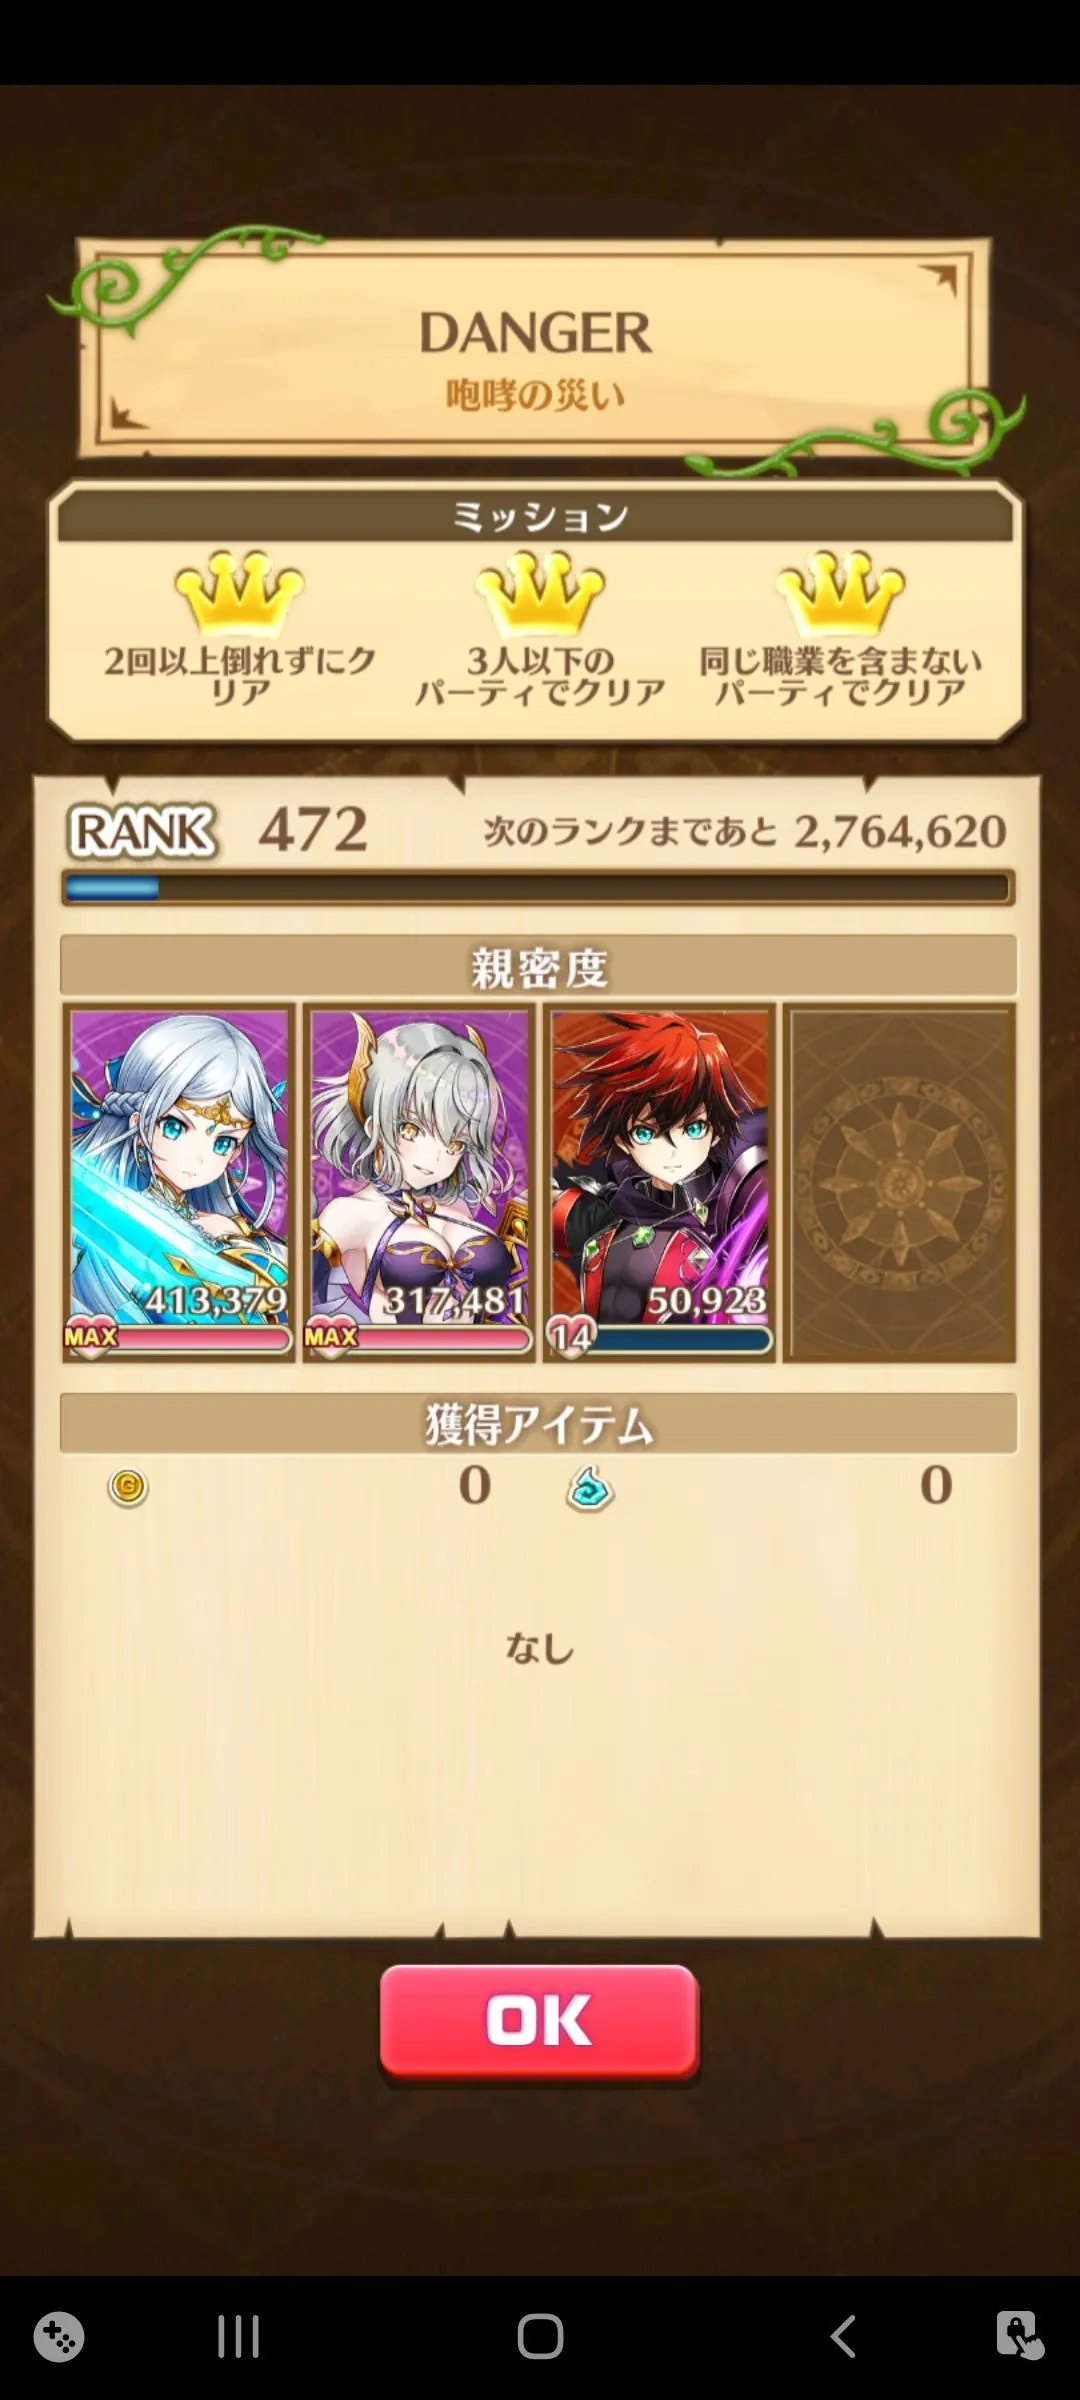Click the third mission crown icon
Image resolution: width=1080 pixels, height=2400 pixels.
[x=841, y=593]
